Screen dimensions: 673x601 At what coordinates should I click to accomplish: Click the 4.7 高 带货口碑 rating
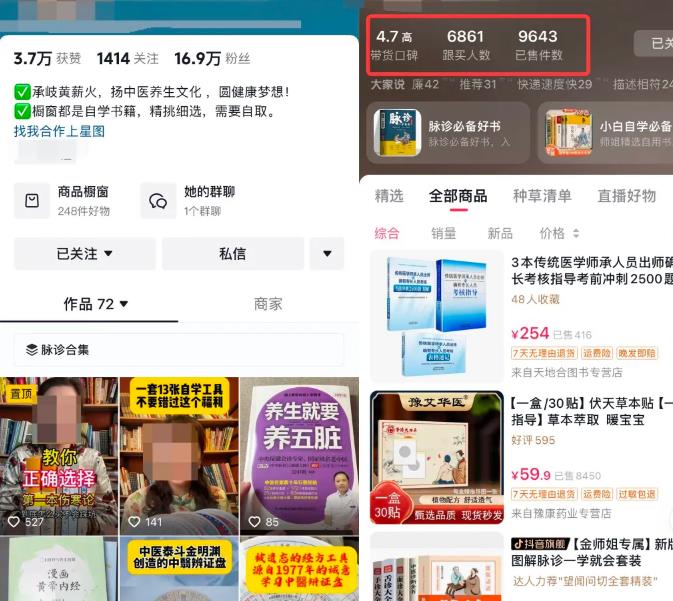click(394, 45)
